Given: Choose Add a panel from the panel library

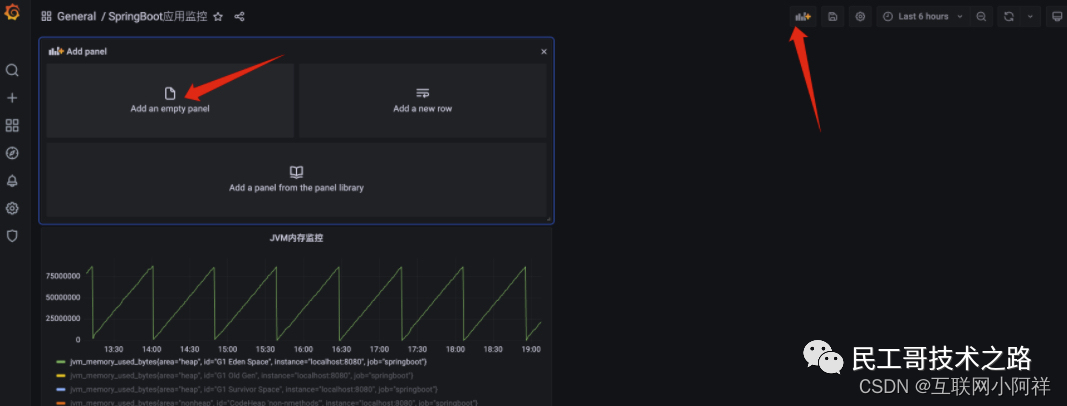Looking at the screenshot, I should tap(297, 180).
